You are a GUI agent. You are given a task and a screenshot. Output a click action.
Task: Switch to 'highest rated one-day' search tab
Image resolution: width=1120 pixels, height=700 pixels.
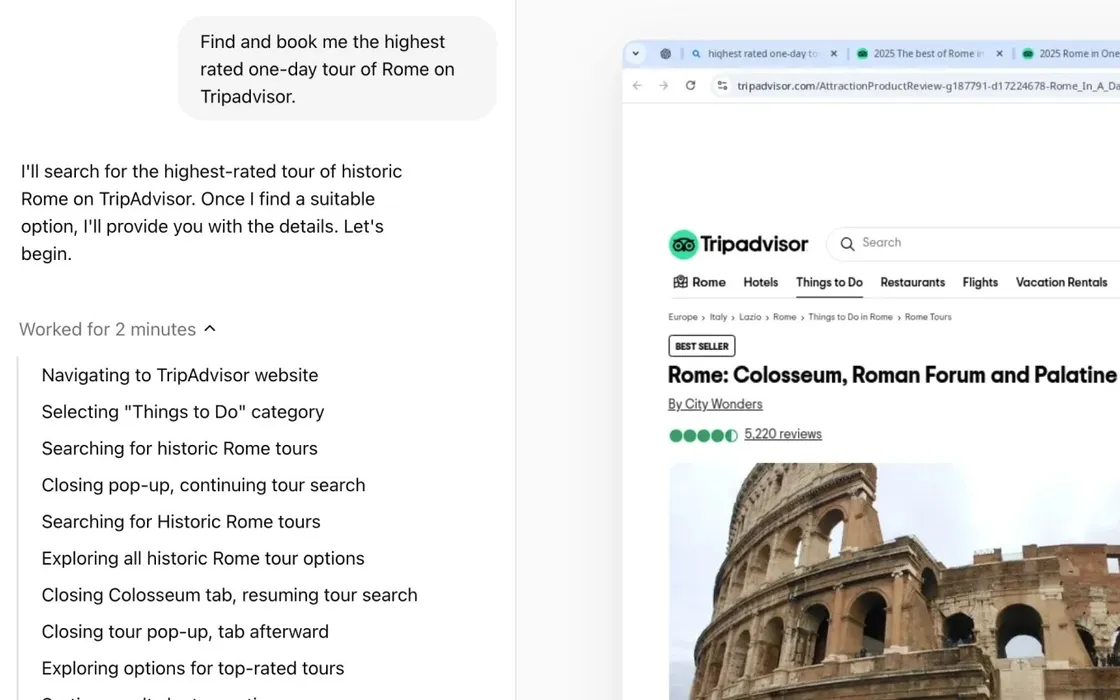[762, 54]
